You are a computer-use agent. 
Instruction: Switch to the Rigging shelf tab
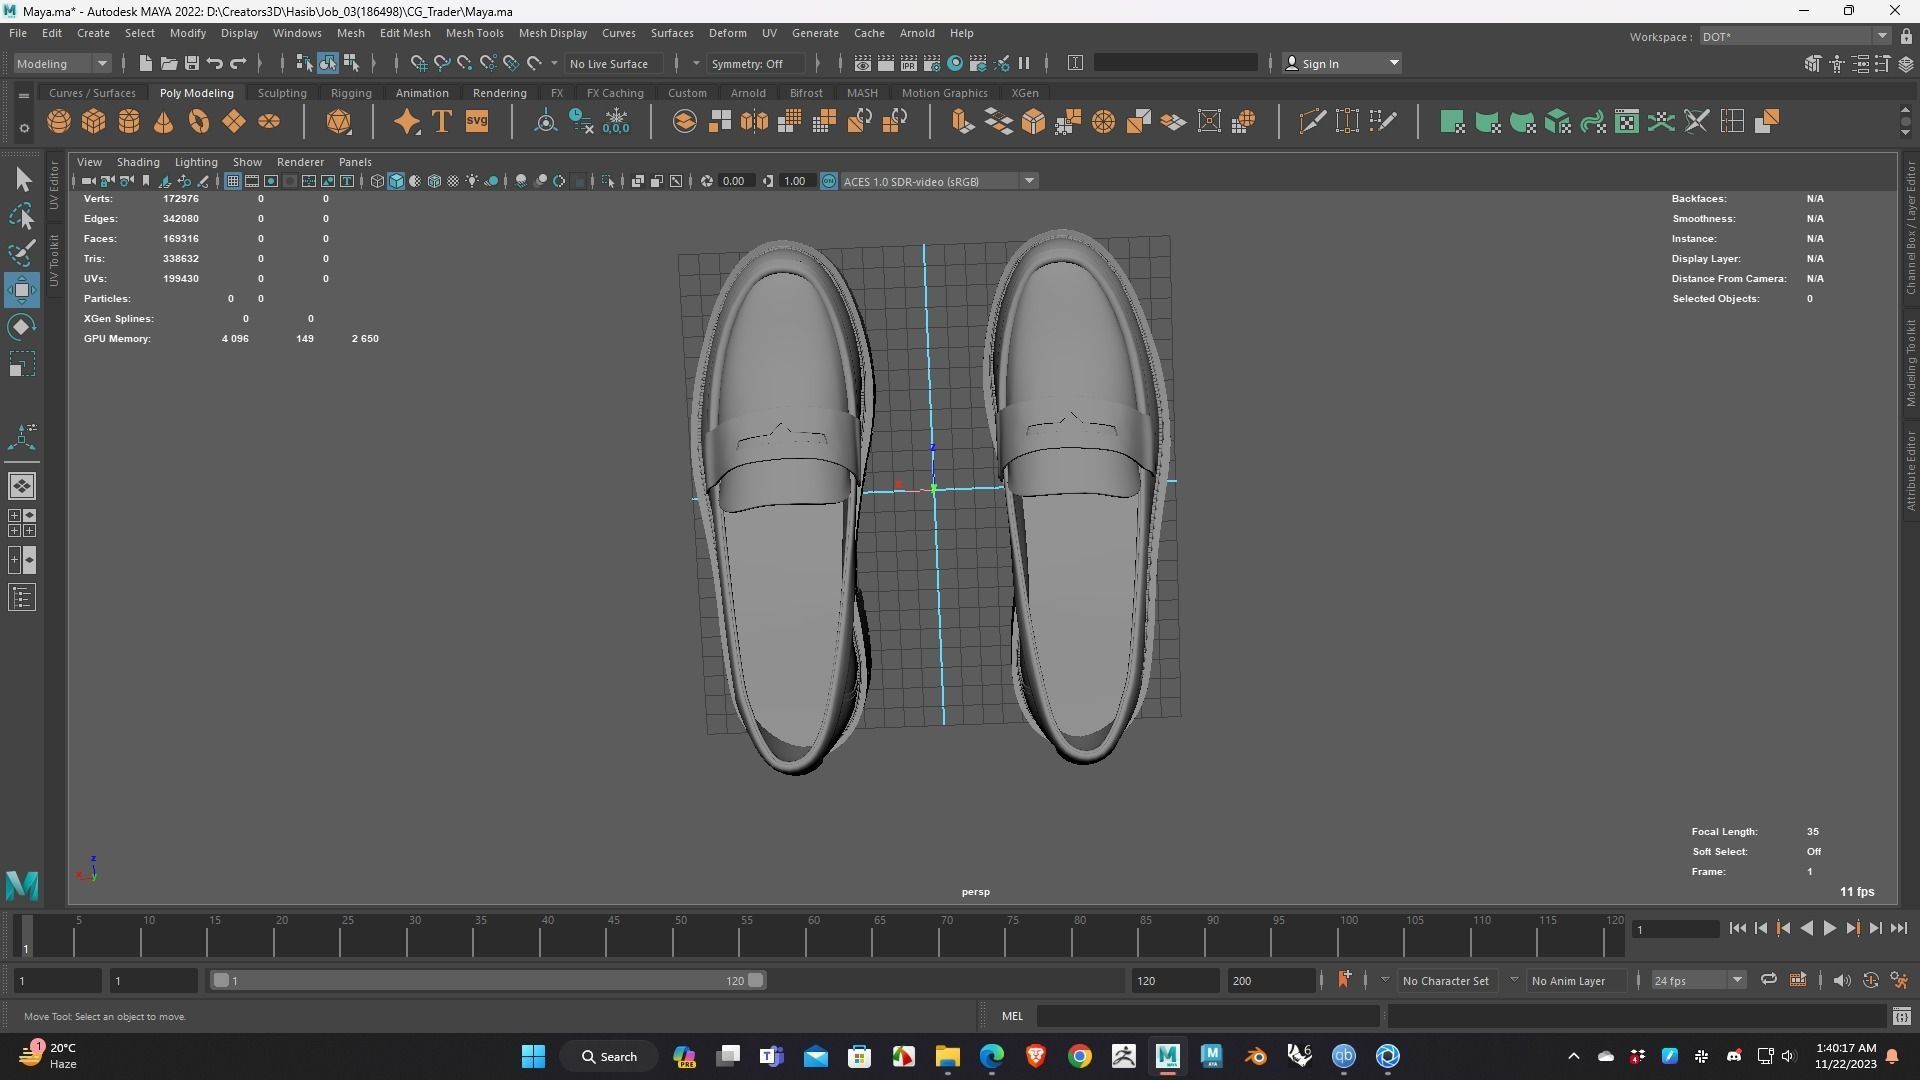click(351, 93)
